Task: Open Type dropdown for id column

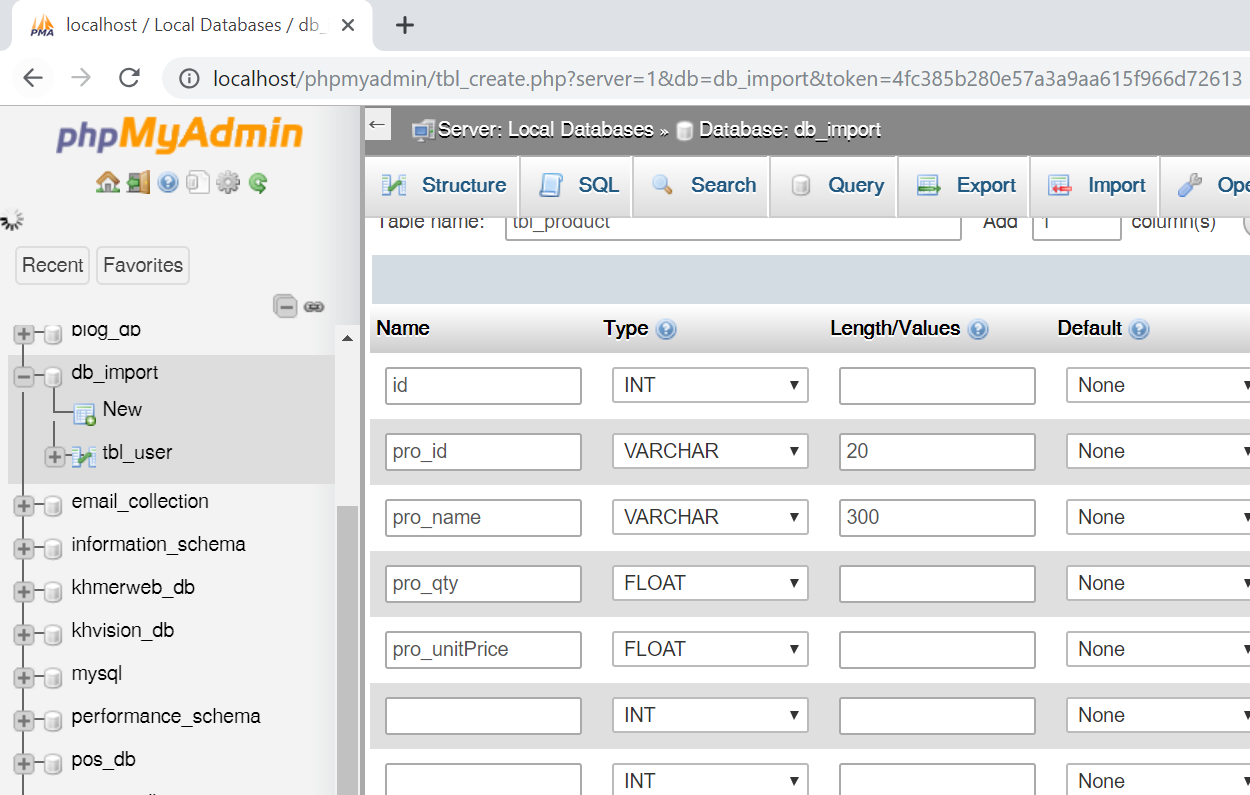Action: (710, 385)
